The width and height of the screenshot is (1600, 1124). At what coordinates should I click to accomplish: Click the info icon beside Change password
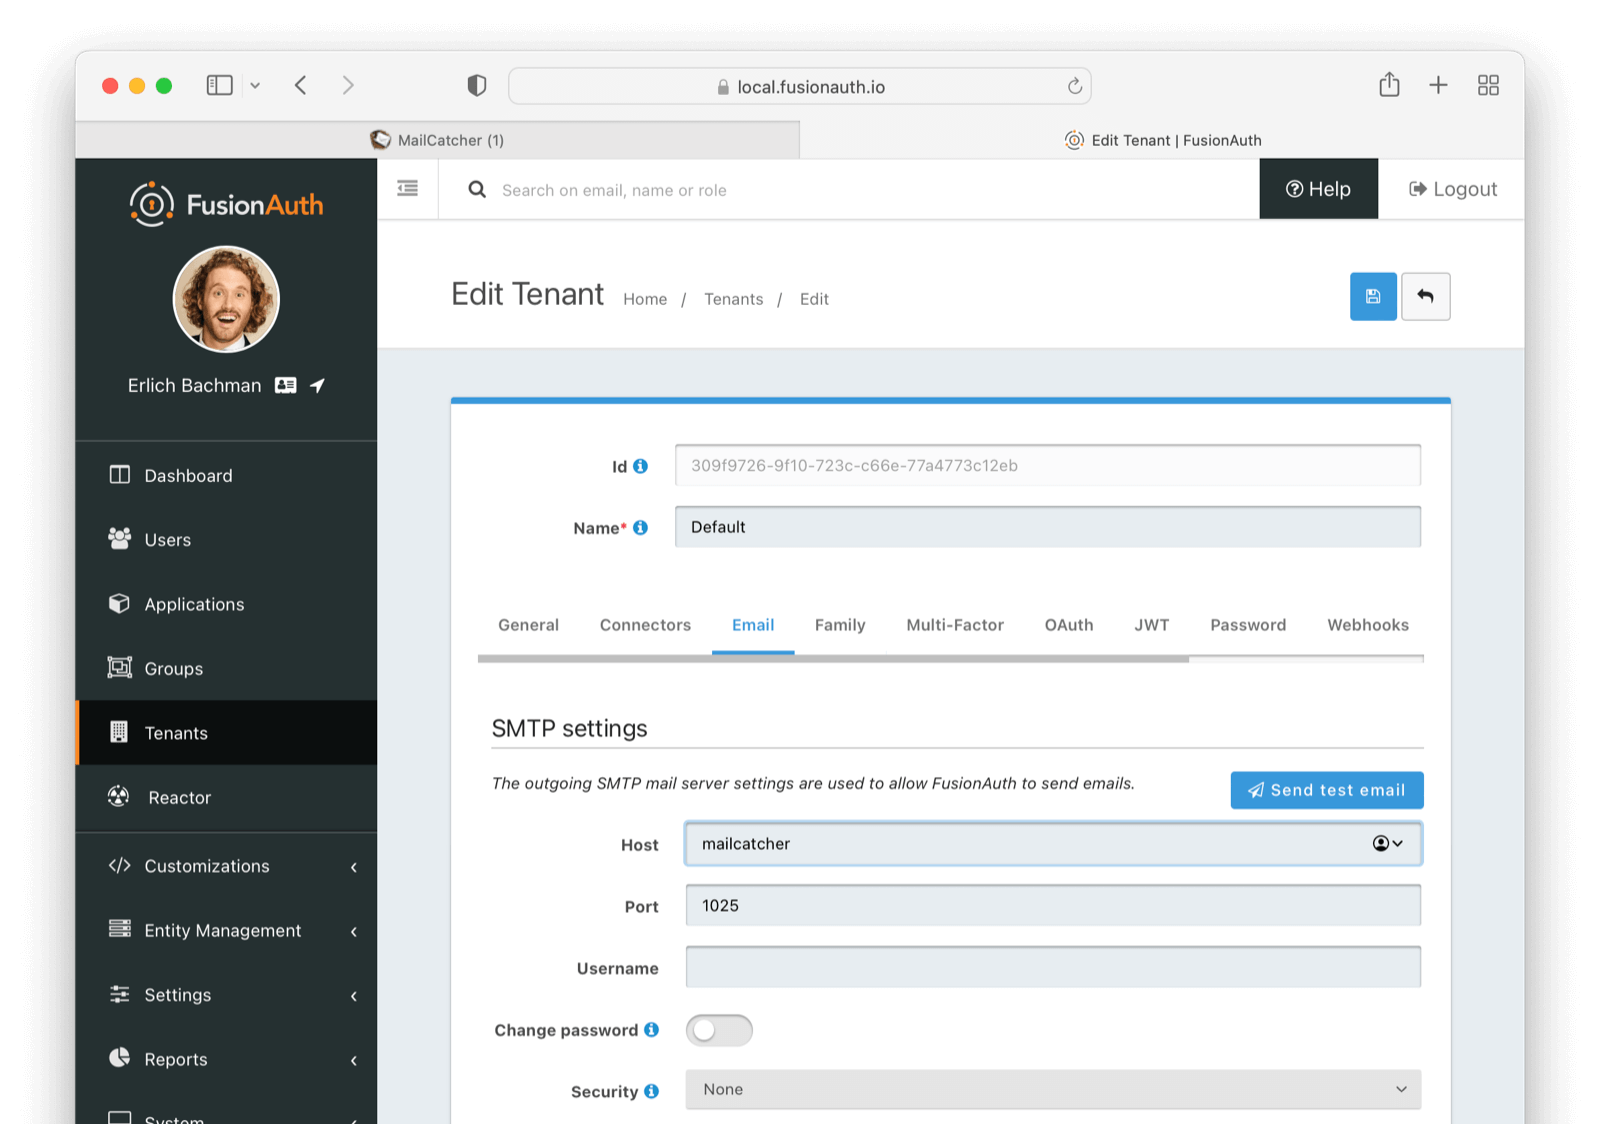(x=652, y=1029)
